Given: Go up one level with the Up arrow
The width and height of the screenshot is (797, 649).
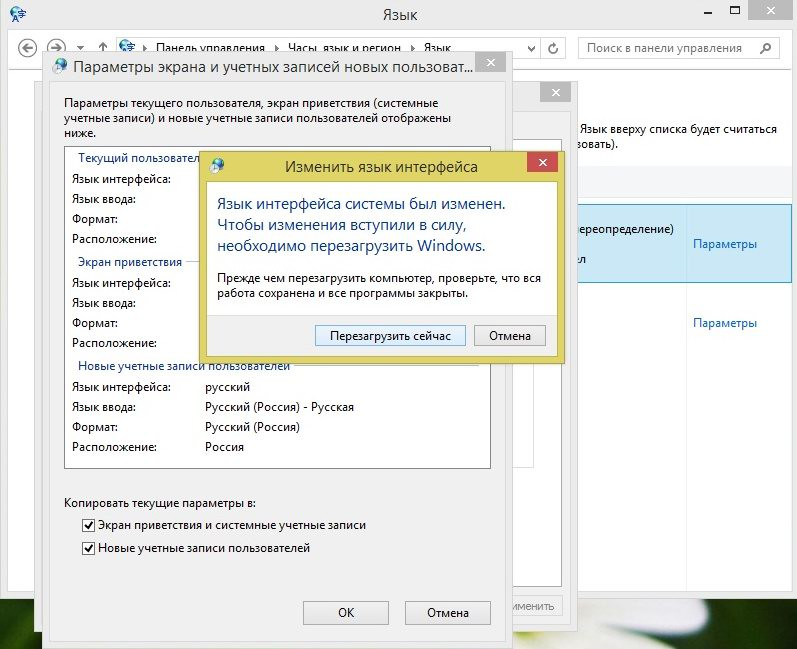Looking at the screenshot, I should [103, 47].
